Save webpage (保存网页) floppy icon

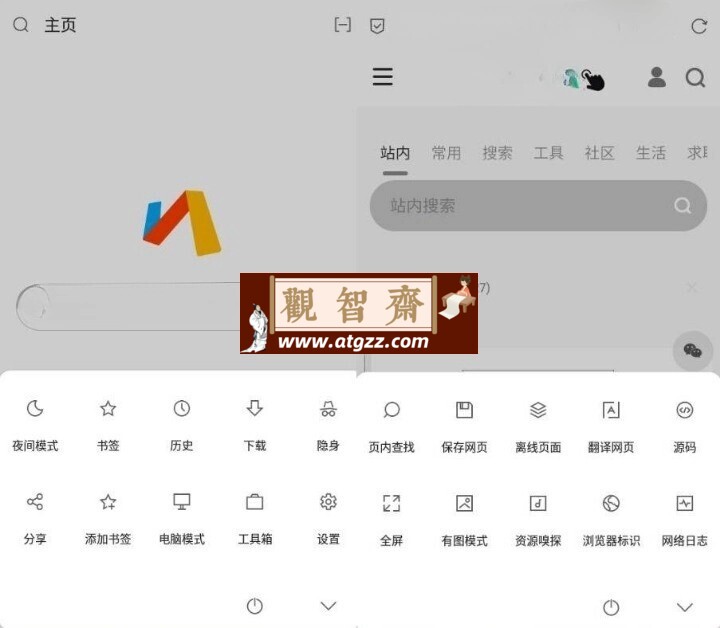pyautogui.click(x=464, y=410)
